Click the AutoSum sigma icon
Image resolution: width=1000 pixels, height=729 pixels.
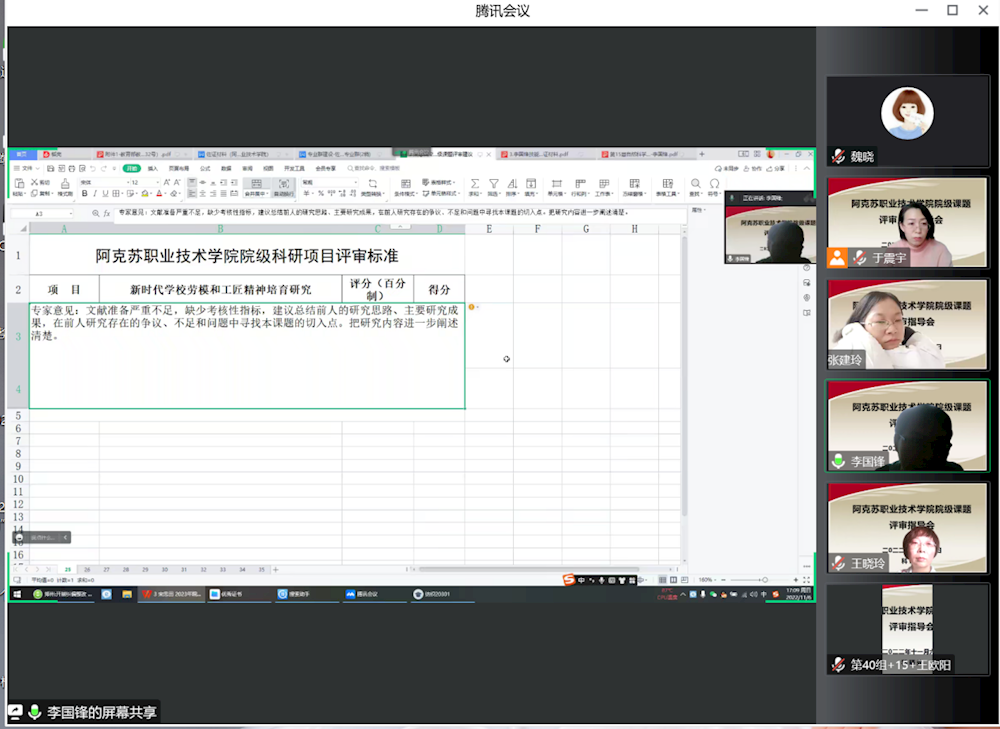(474, 184)
